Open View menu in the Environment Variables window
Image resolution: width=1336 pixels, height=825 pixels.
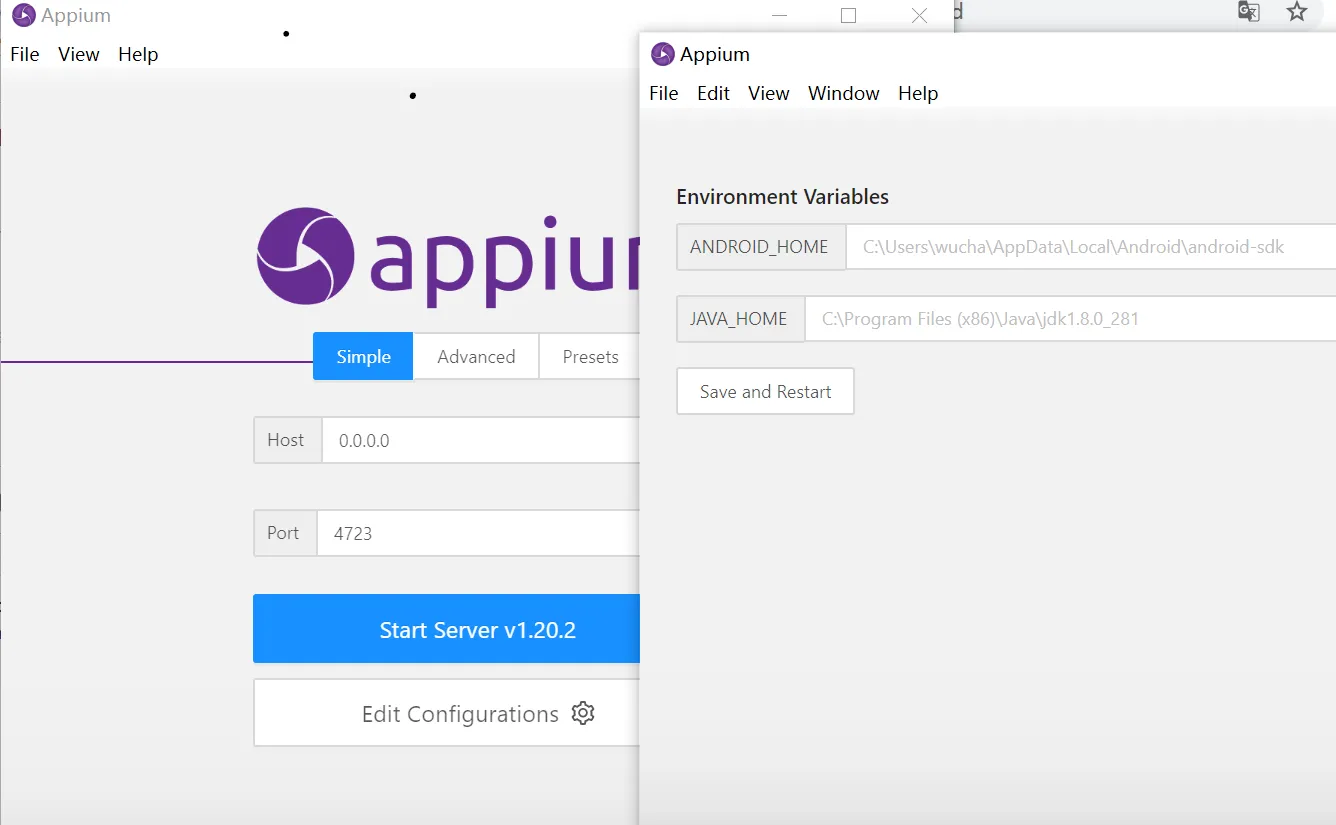[769, 93]
